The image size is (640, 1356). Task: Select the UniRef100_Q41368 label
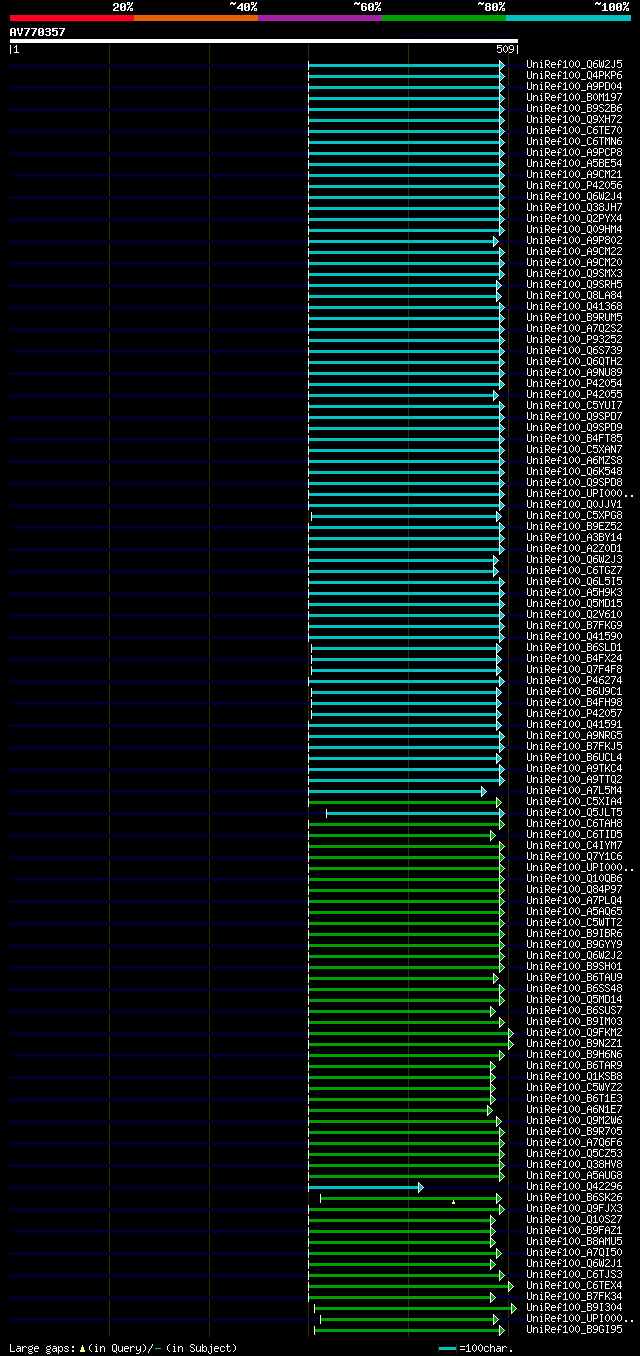(574, 307)
